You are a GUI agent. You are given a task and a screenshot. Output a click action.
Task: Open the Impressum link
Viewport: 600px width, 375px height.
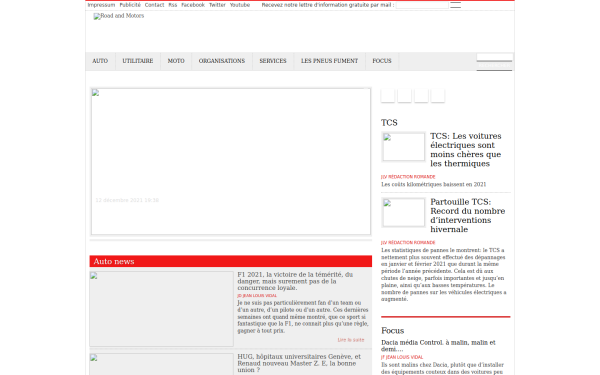coord(101,5)
